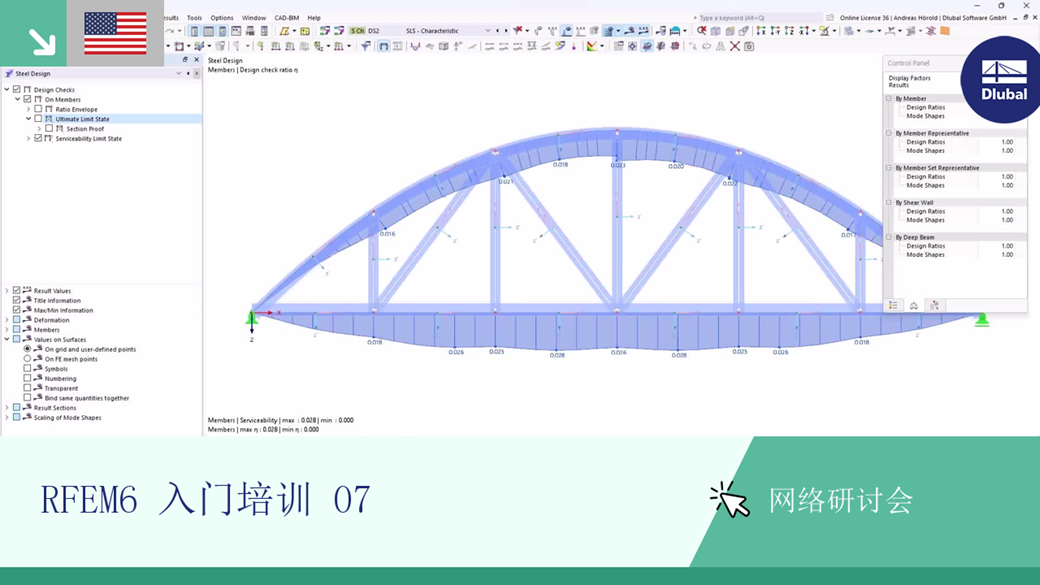The width and height of the screenshot is (1040, 585).
Task: Click the filter funnel icon in second toolbar
Action: (365, 46)
